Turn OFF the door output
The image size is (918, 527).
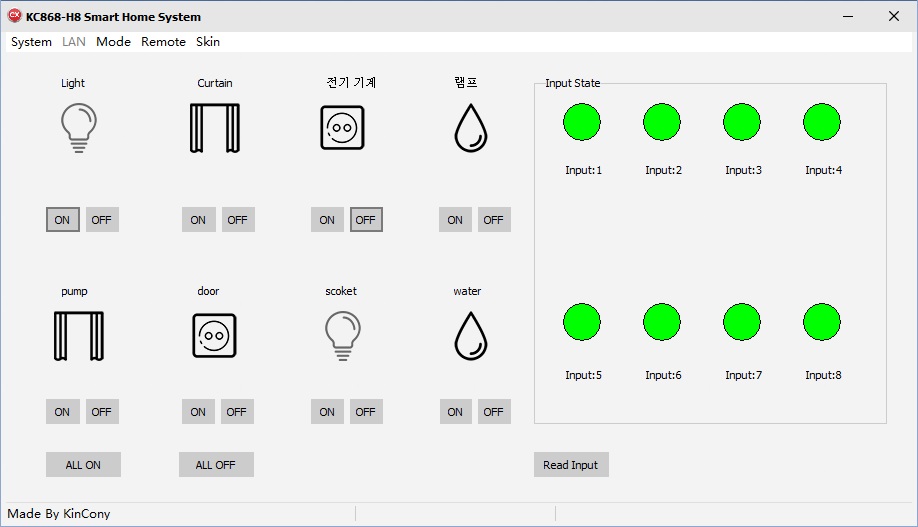236,411
